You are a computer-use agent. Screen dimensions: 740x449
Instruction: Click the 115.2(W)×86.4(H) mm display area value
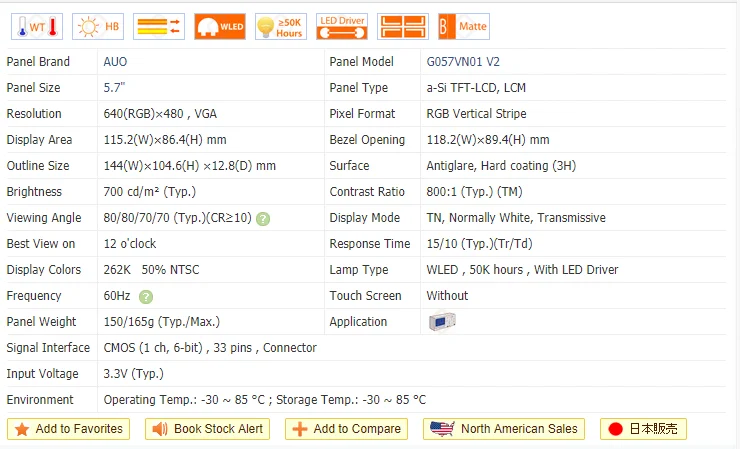[x=165, y=140]
